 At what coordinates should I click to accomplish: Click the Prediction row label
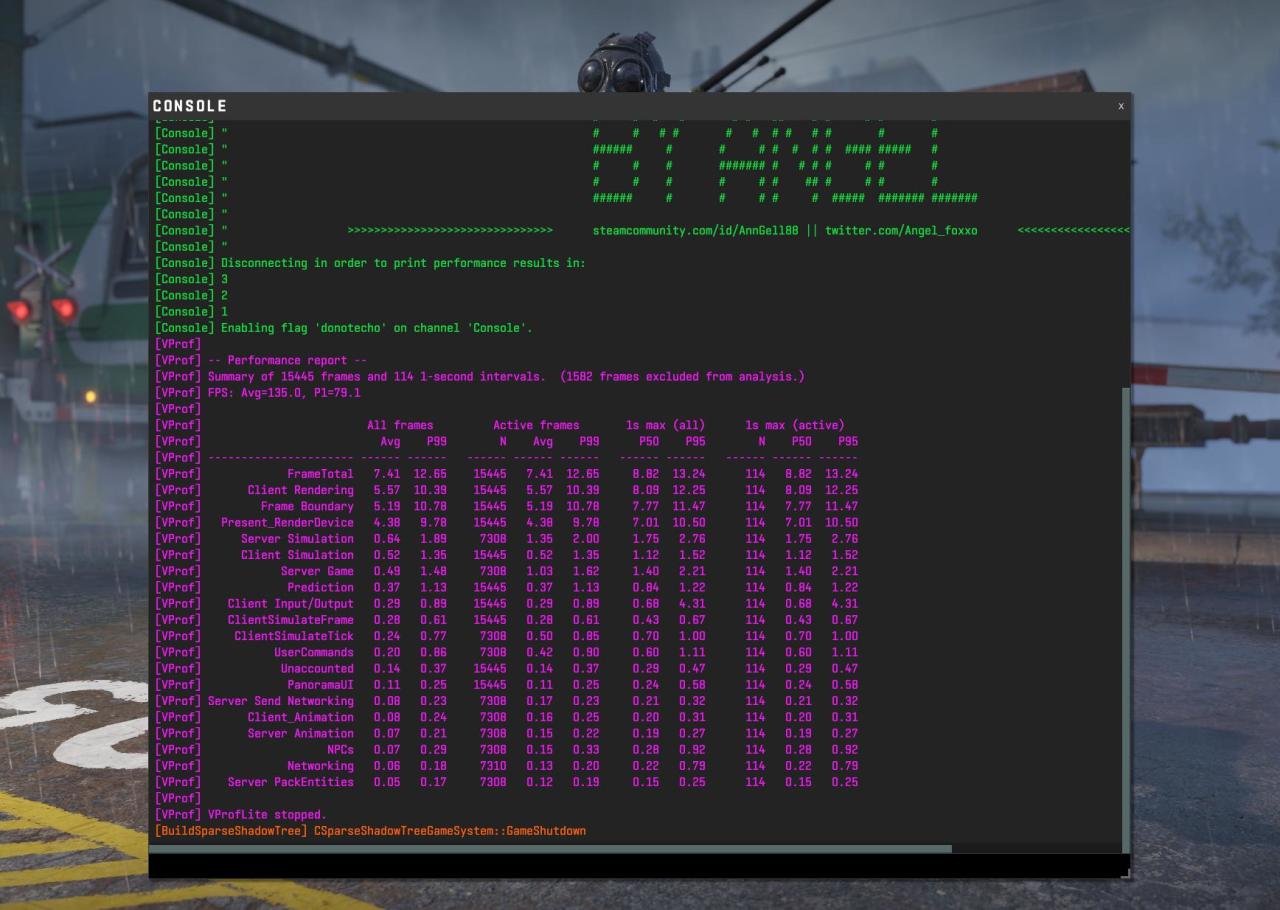(x=320, y=587)
